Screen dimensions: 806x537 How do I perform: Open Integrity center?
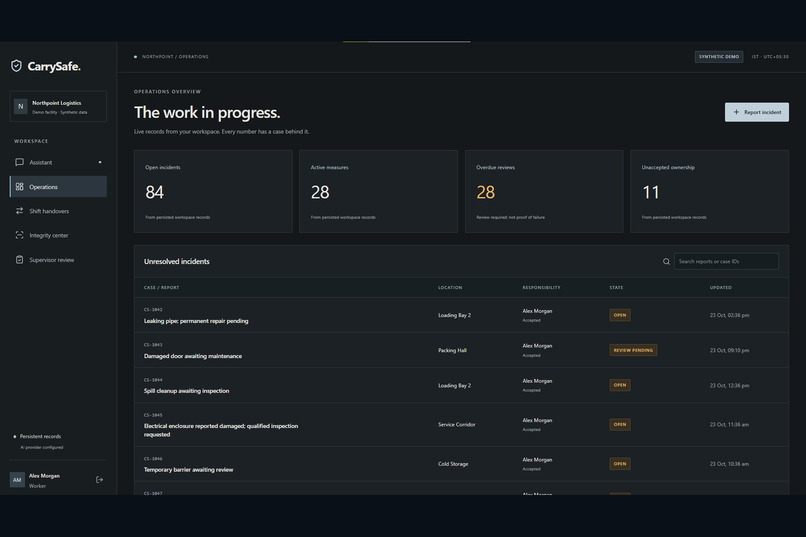pyautogui.click(x=58, y=235)
